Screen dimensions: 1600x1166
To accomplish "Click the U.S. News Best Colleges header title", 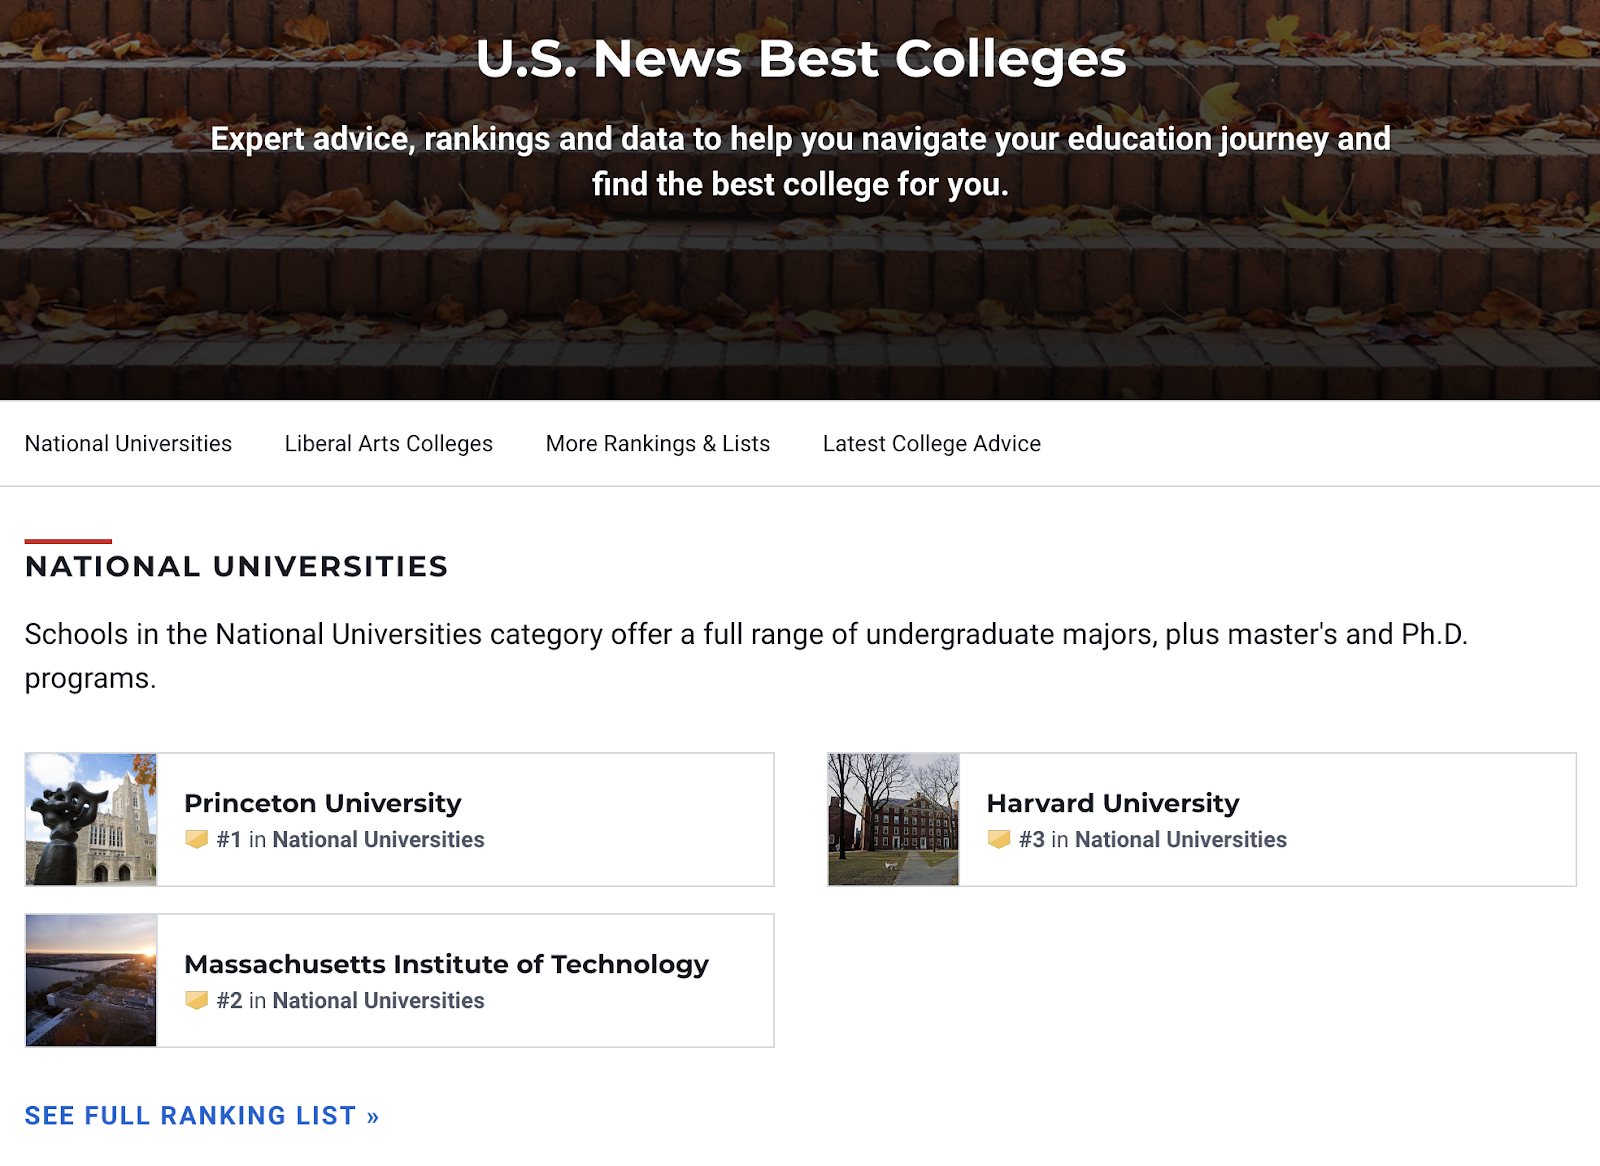I will pos(800,60).
